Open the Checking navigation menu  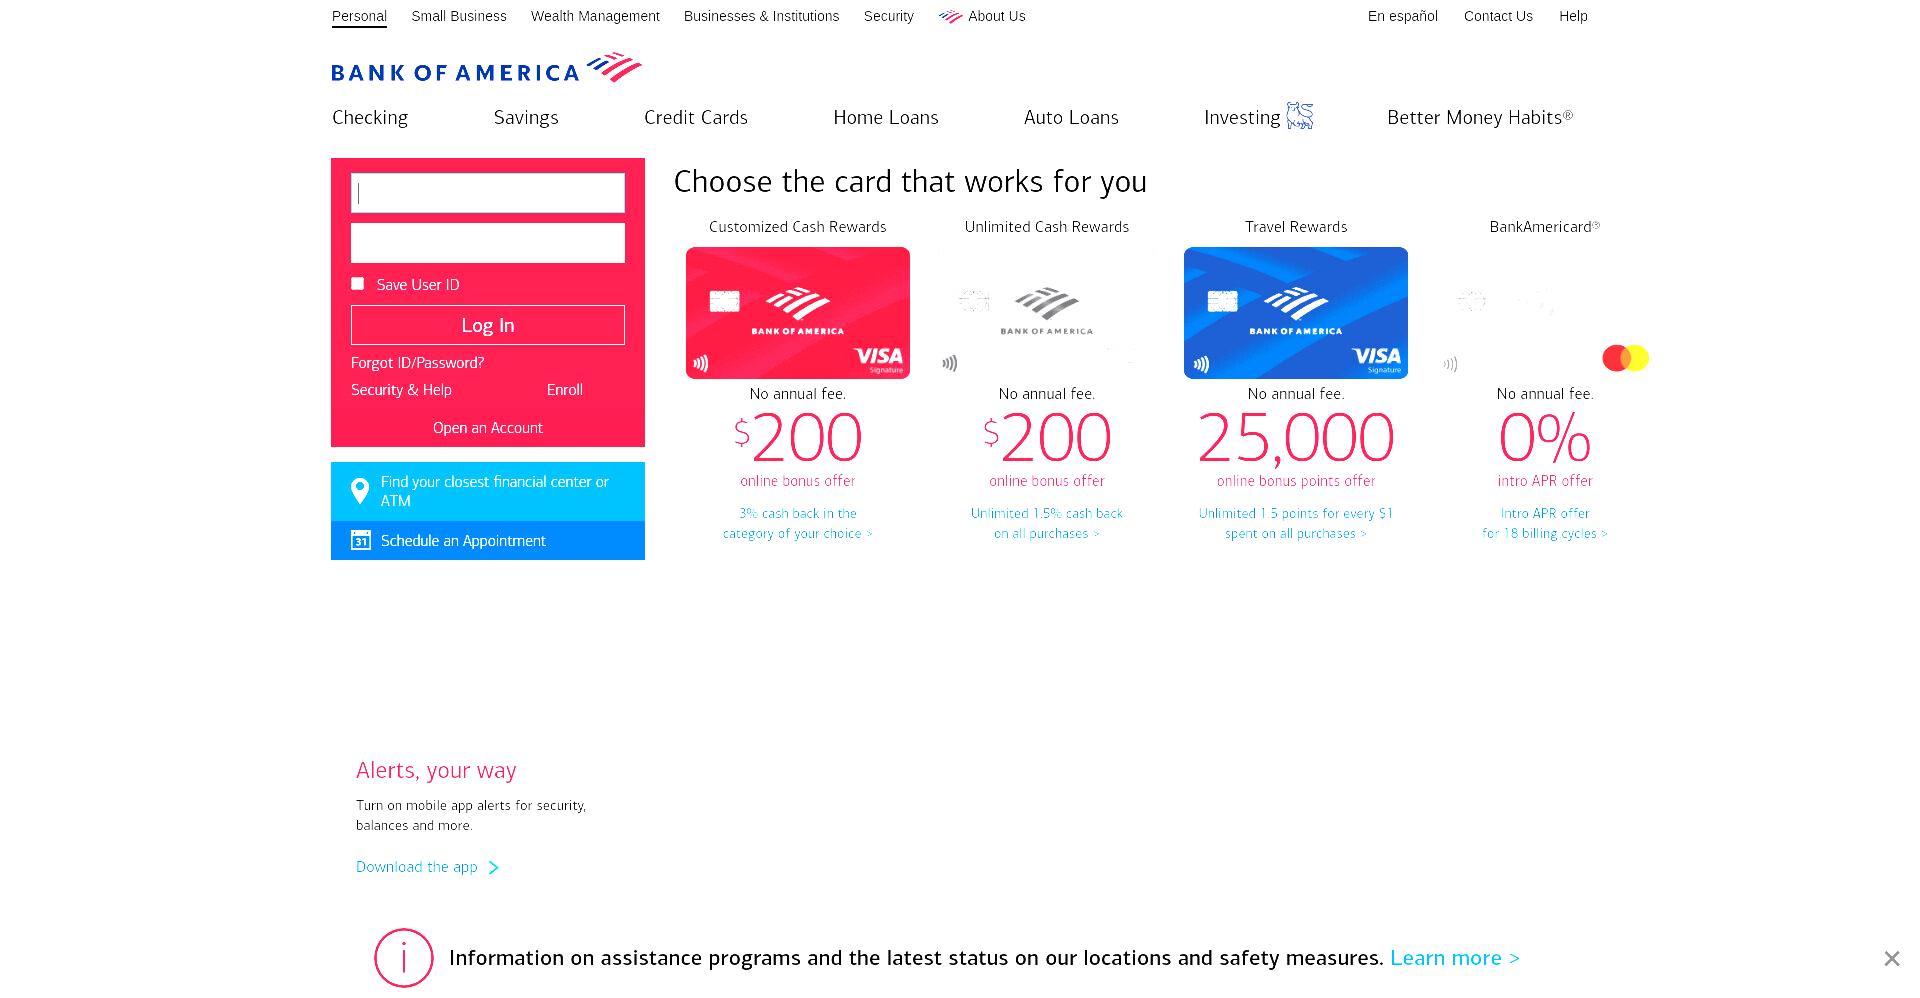coord(370,117)
